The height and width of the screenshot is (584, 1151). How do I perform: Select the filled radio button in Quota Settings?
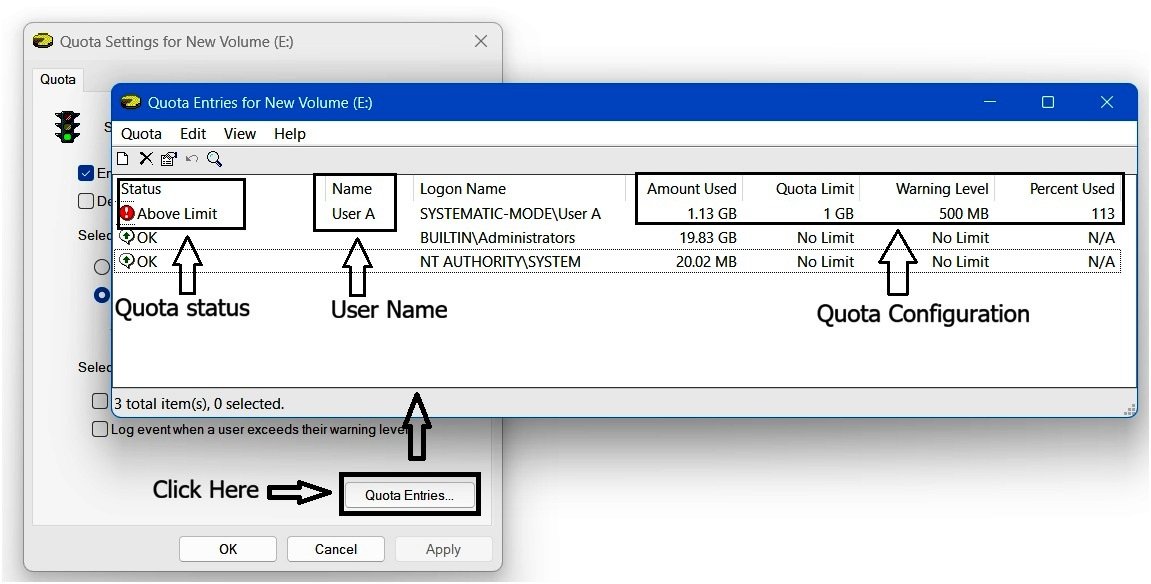pos(102,295)
